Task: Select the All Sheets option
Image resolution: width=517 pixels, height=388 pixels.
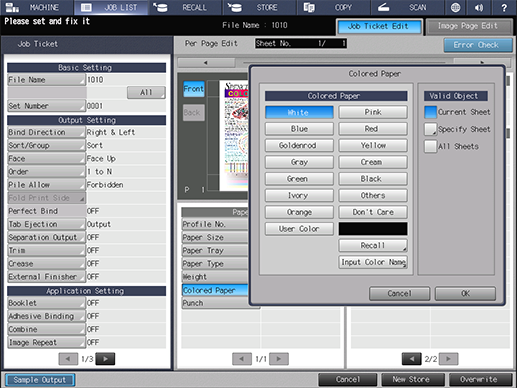Action: pyautogui.click(x=430, y=146)
